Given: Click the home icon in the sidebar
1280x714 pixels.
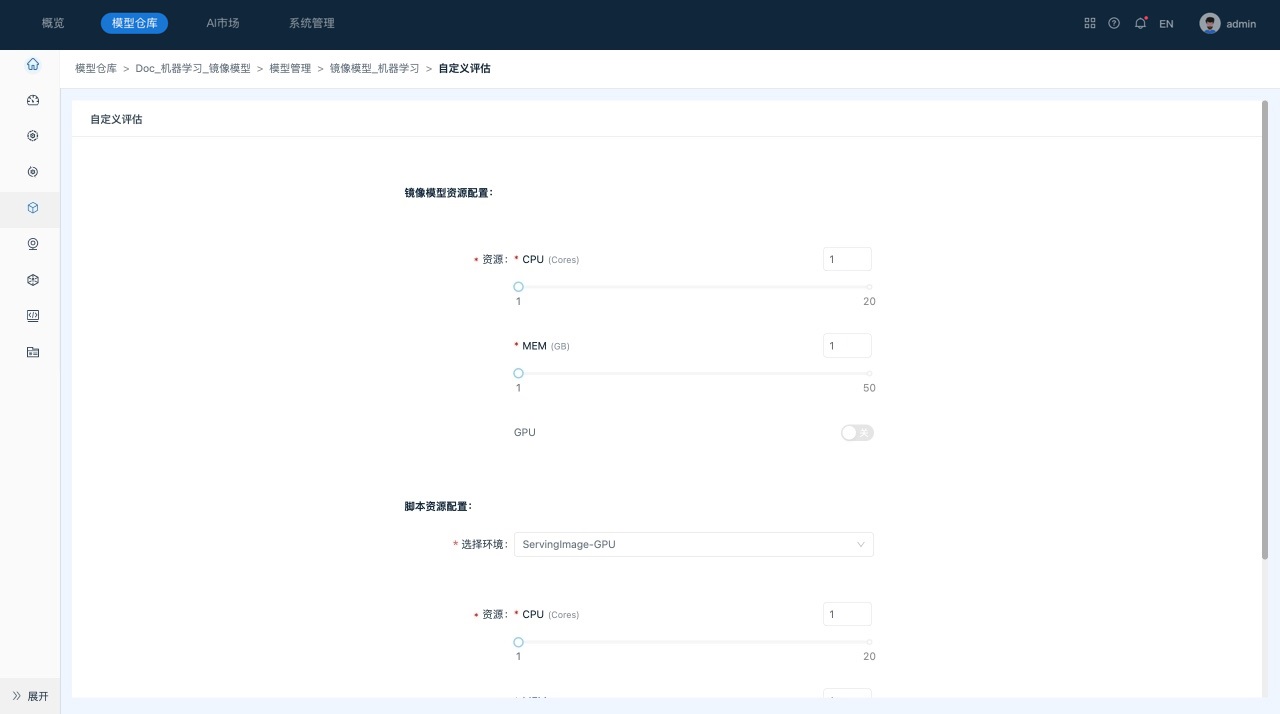Looking at the screenshot, I should tap(33, 64).
